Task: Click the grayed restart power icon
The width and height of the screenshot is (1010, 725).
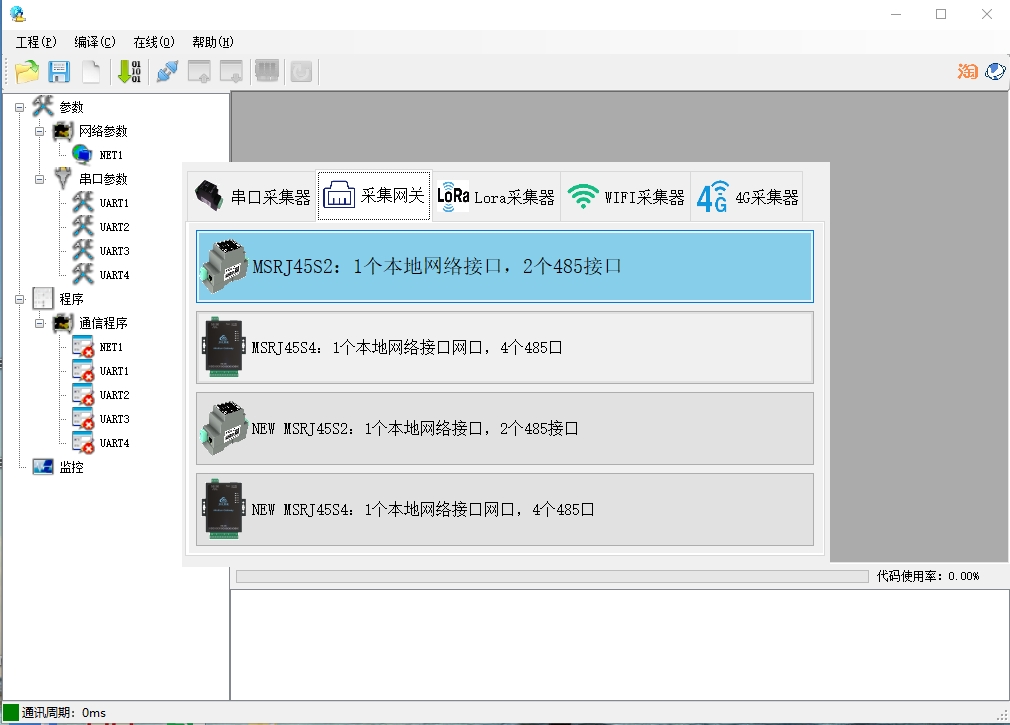Action: [301, 71]
